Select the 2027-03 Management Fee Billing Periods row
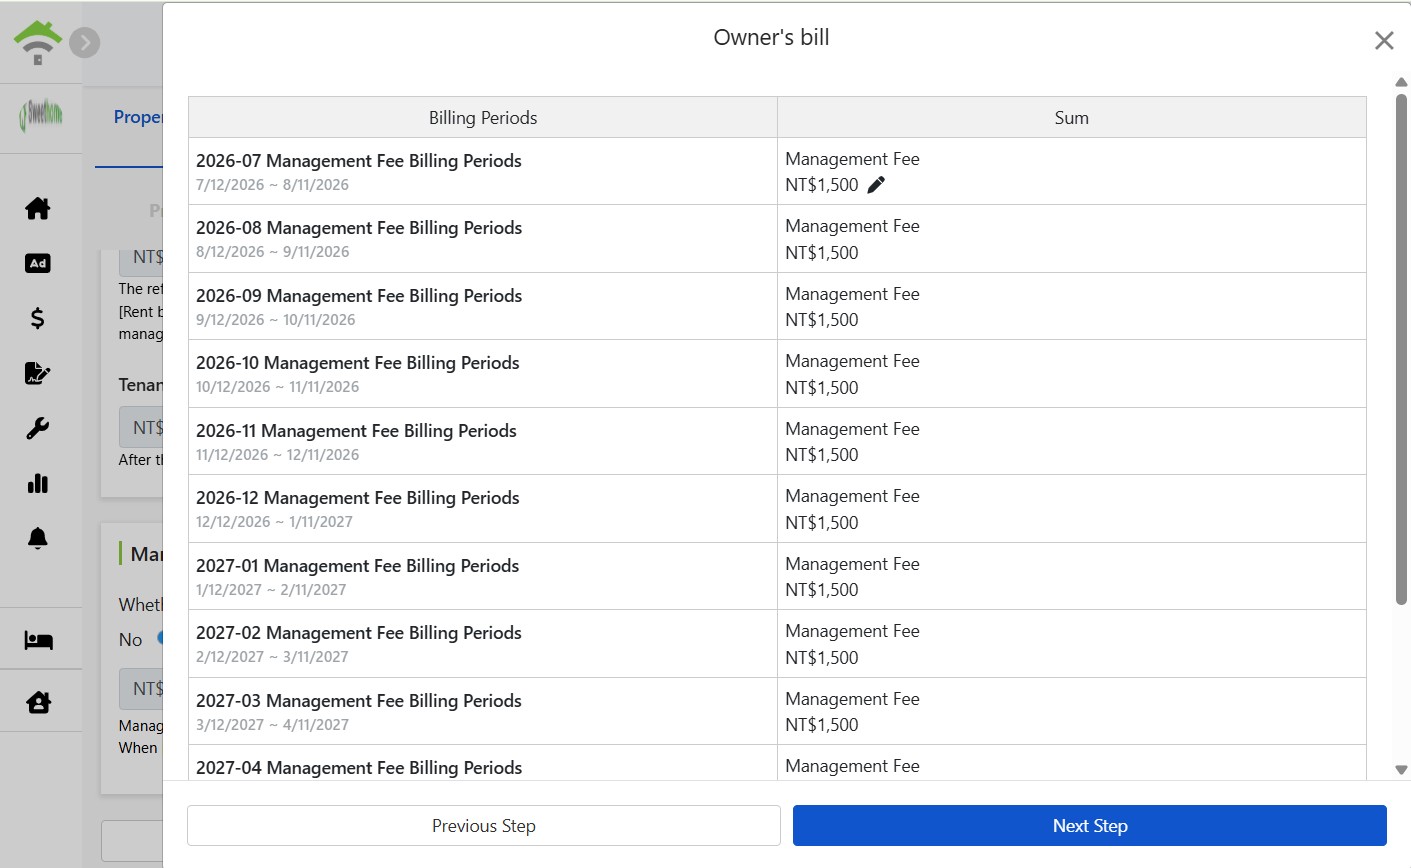This screenshot has height=868, width=1411. pyautogui.click(x=777, y=711)
